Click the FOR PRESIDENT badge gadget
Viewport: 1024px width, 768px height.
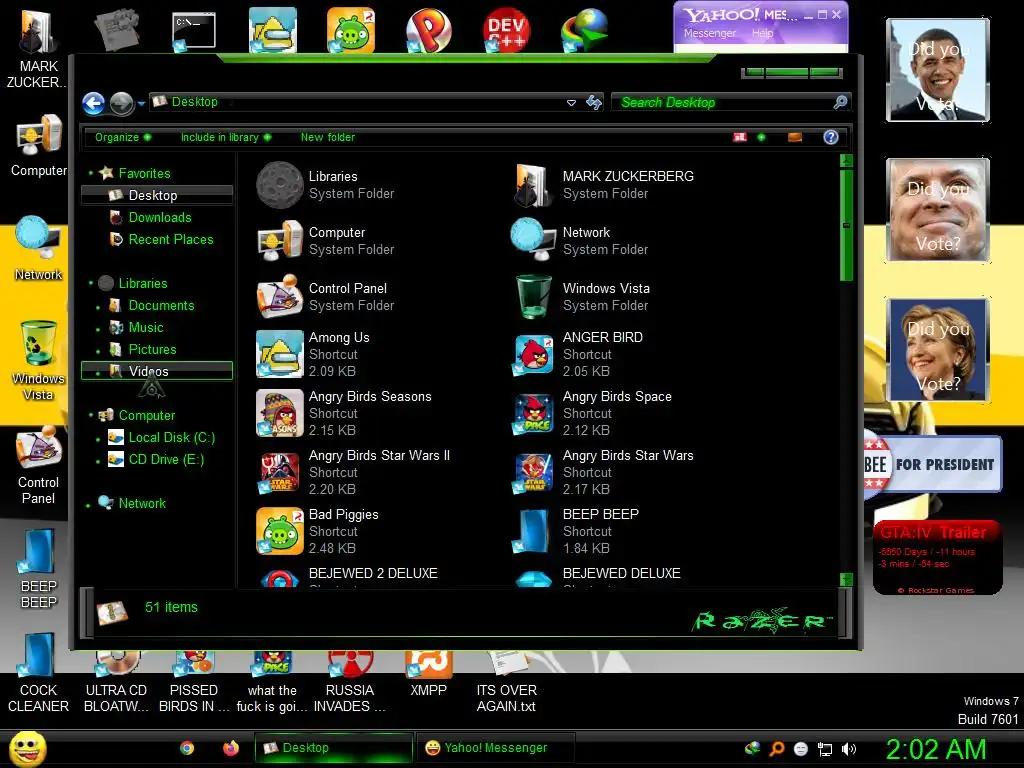(x=933, y=464)
